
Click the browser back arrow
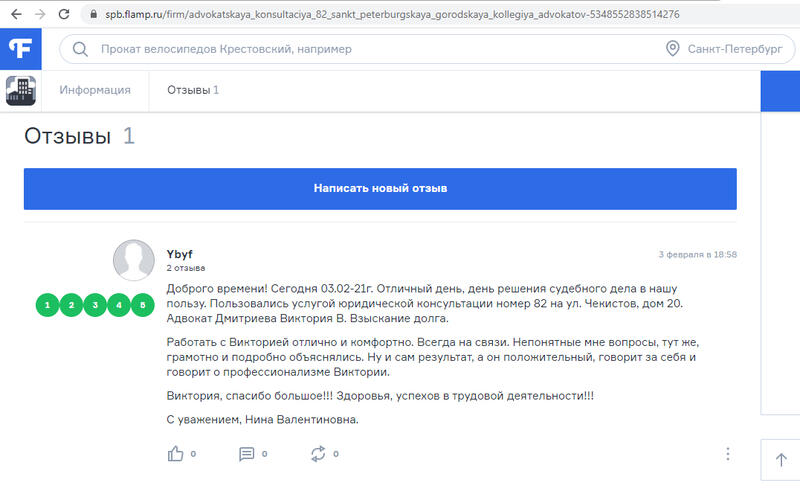pyautogui.click(x=14, y=15)
